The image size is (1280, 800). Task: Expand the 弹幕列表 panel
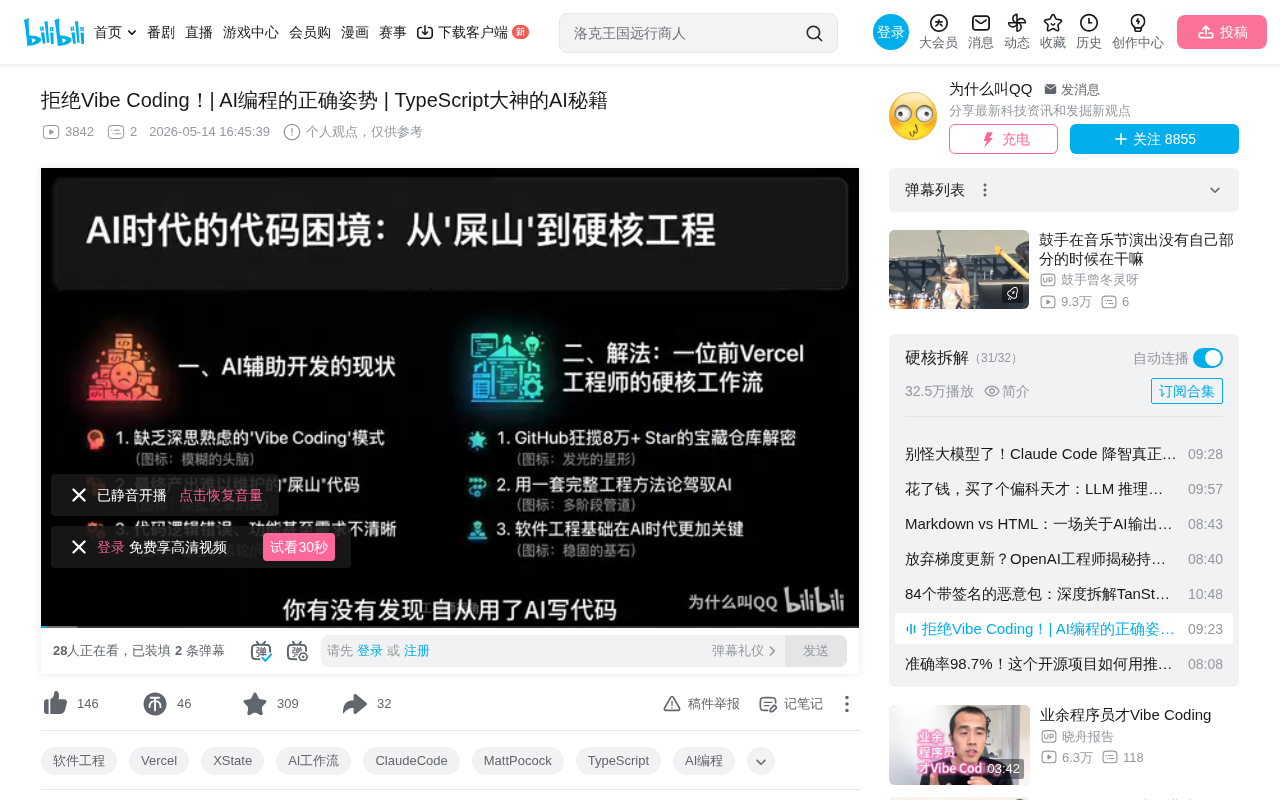point(1215,190)
